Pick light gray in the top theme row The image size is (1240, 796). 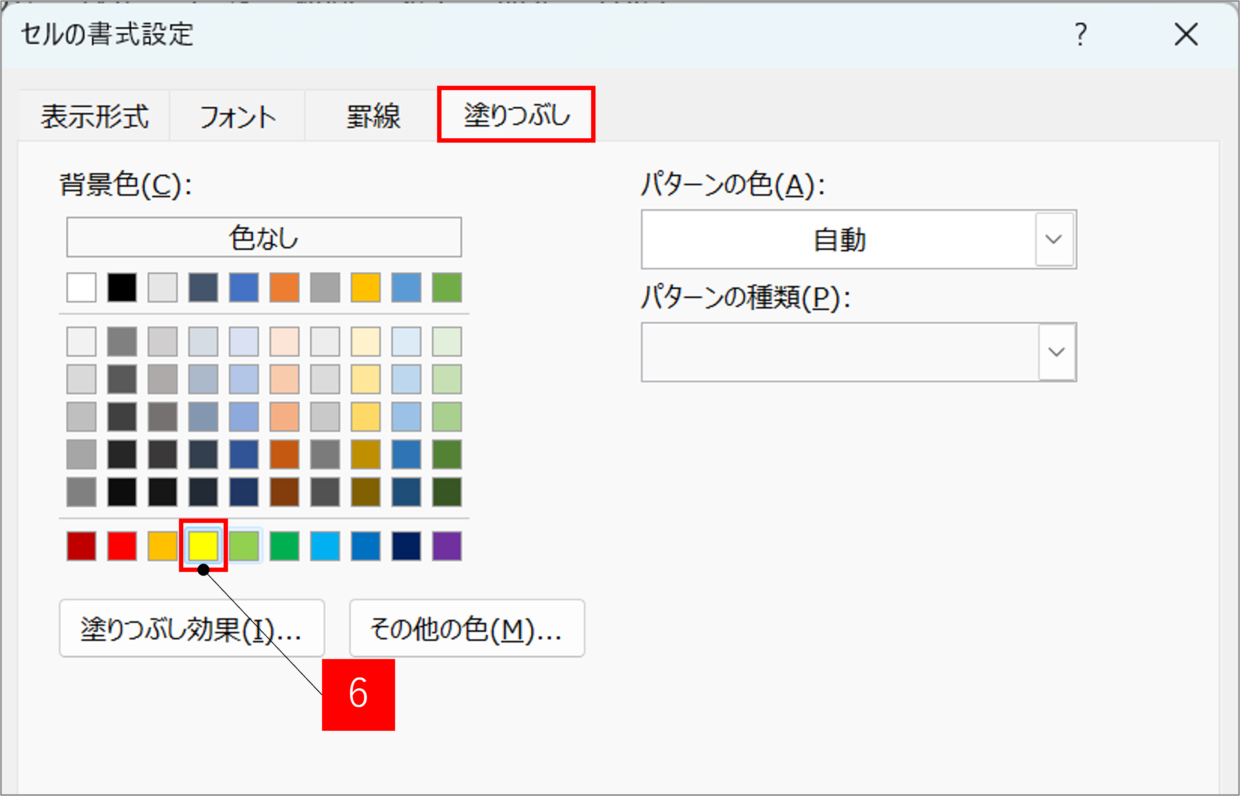click(x=163, y=288)
